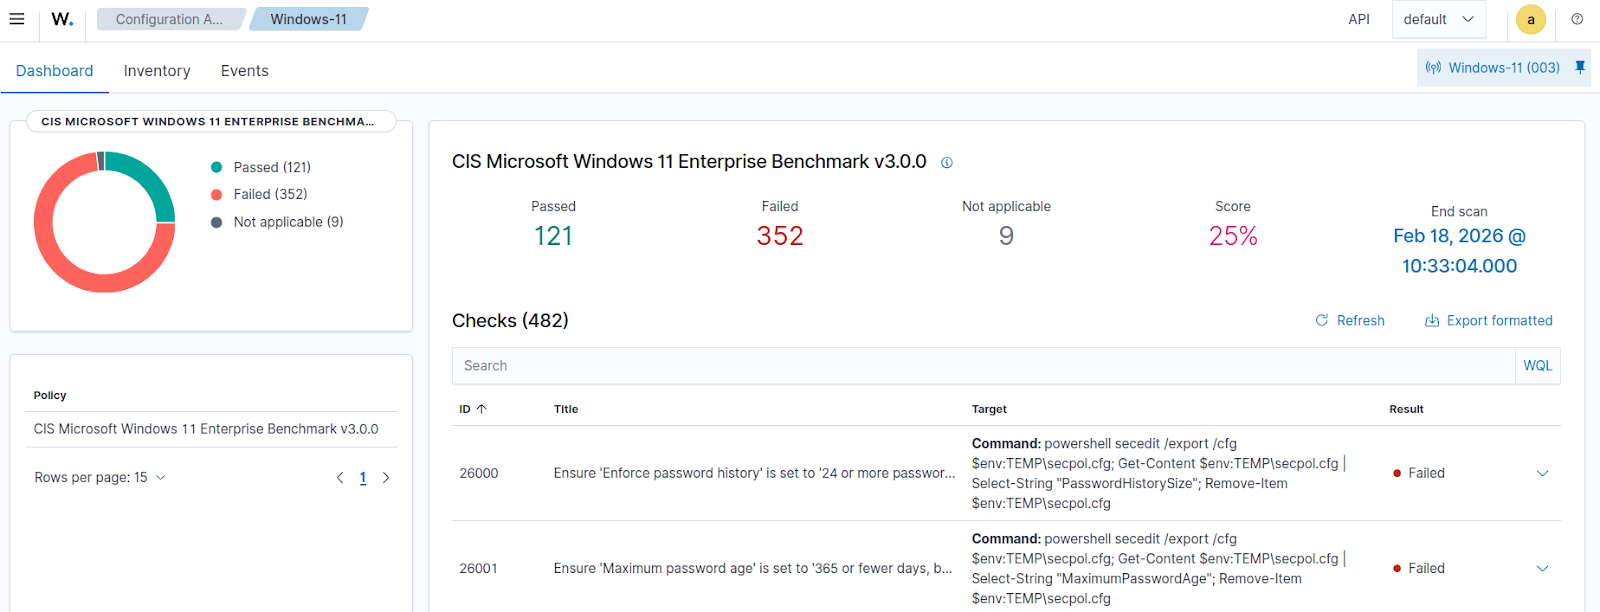1600x612 pixels.
Task: Click Export formatted button
Action: [1489, 321]
